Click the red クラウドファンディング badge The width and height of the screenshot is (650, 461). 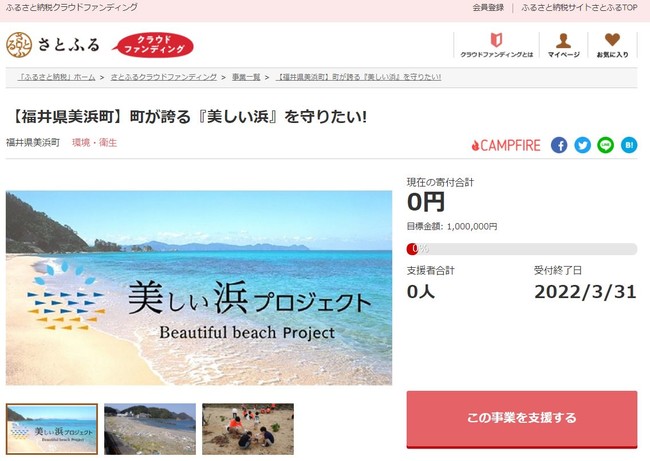153,45
